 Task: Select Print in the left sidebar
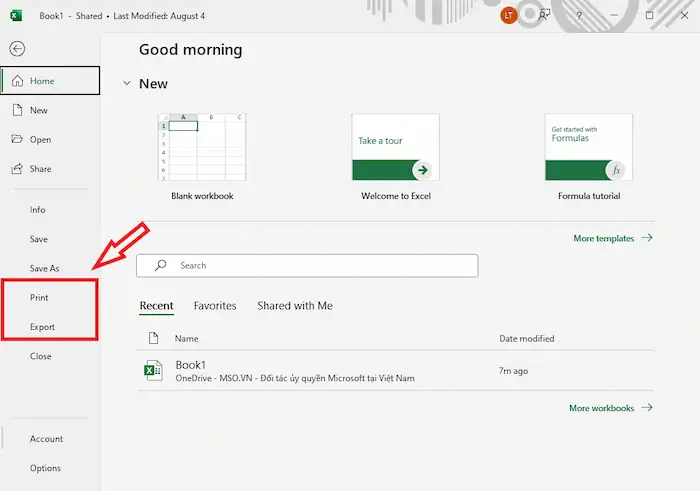pos(39,298)
